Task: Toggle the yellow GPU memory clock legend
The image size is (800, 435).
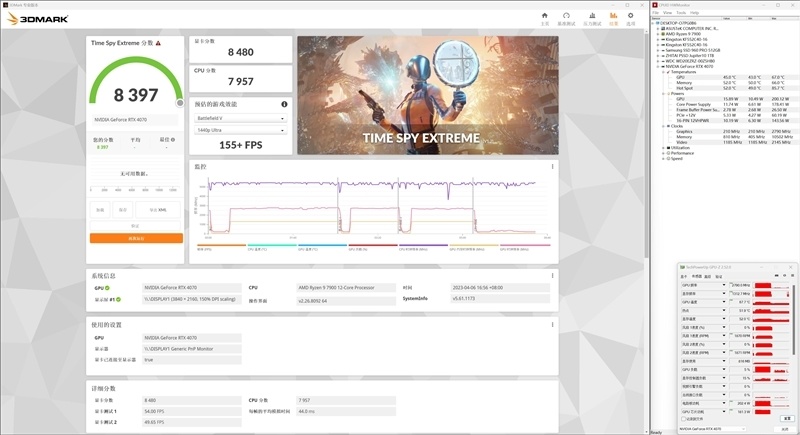Action: click(x=473, y=247)
